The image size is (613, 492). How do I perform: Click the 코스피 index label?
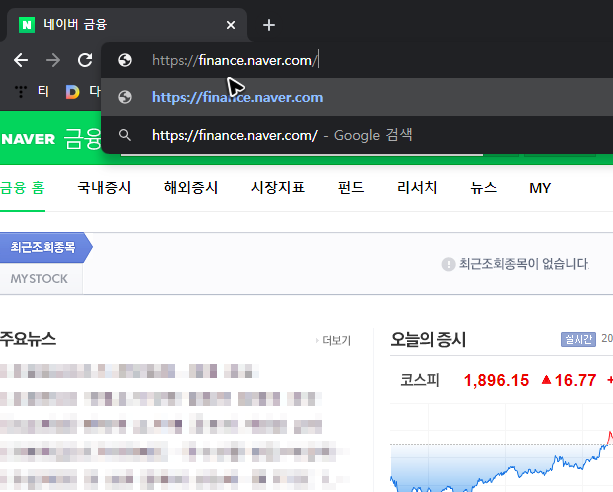[420, 380]
